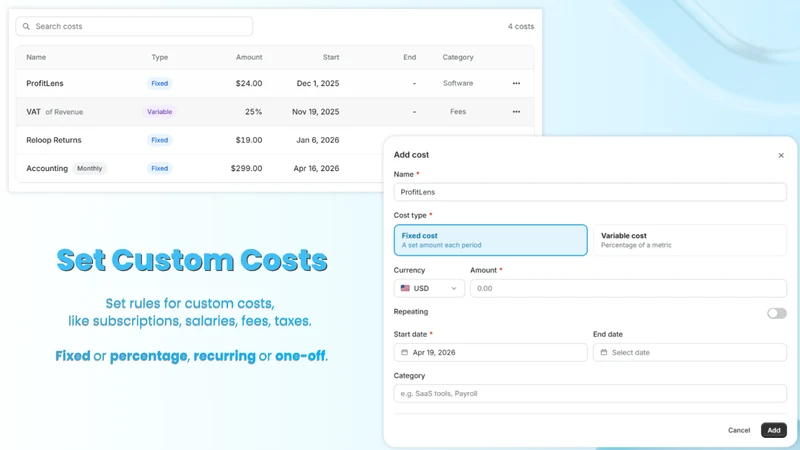Viewport: 800px width, 450px height.
Task: Click the Amount input field
Action: click(x=628, y=288)
